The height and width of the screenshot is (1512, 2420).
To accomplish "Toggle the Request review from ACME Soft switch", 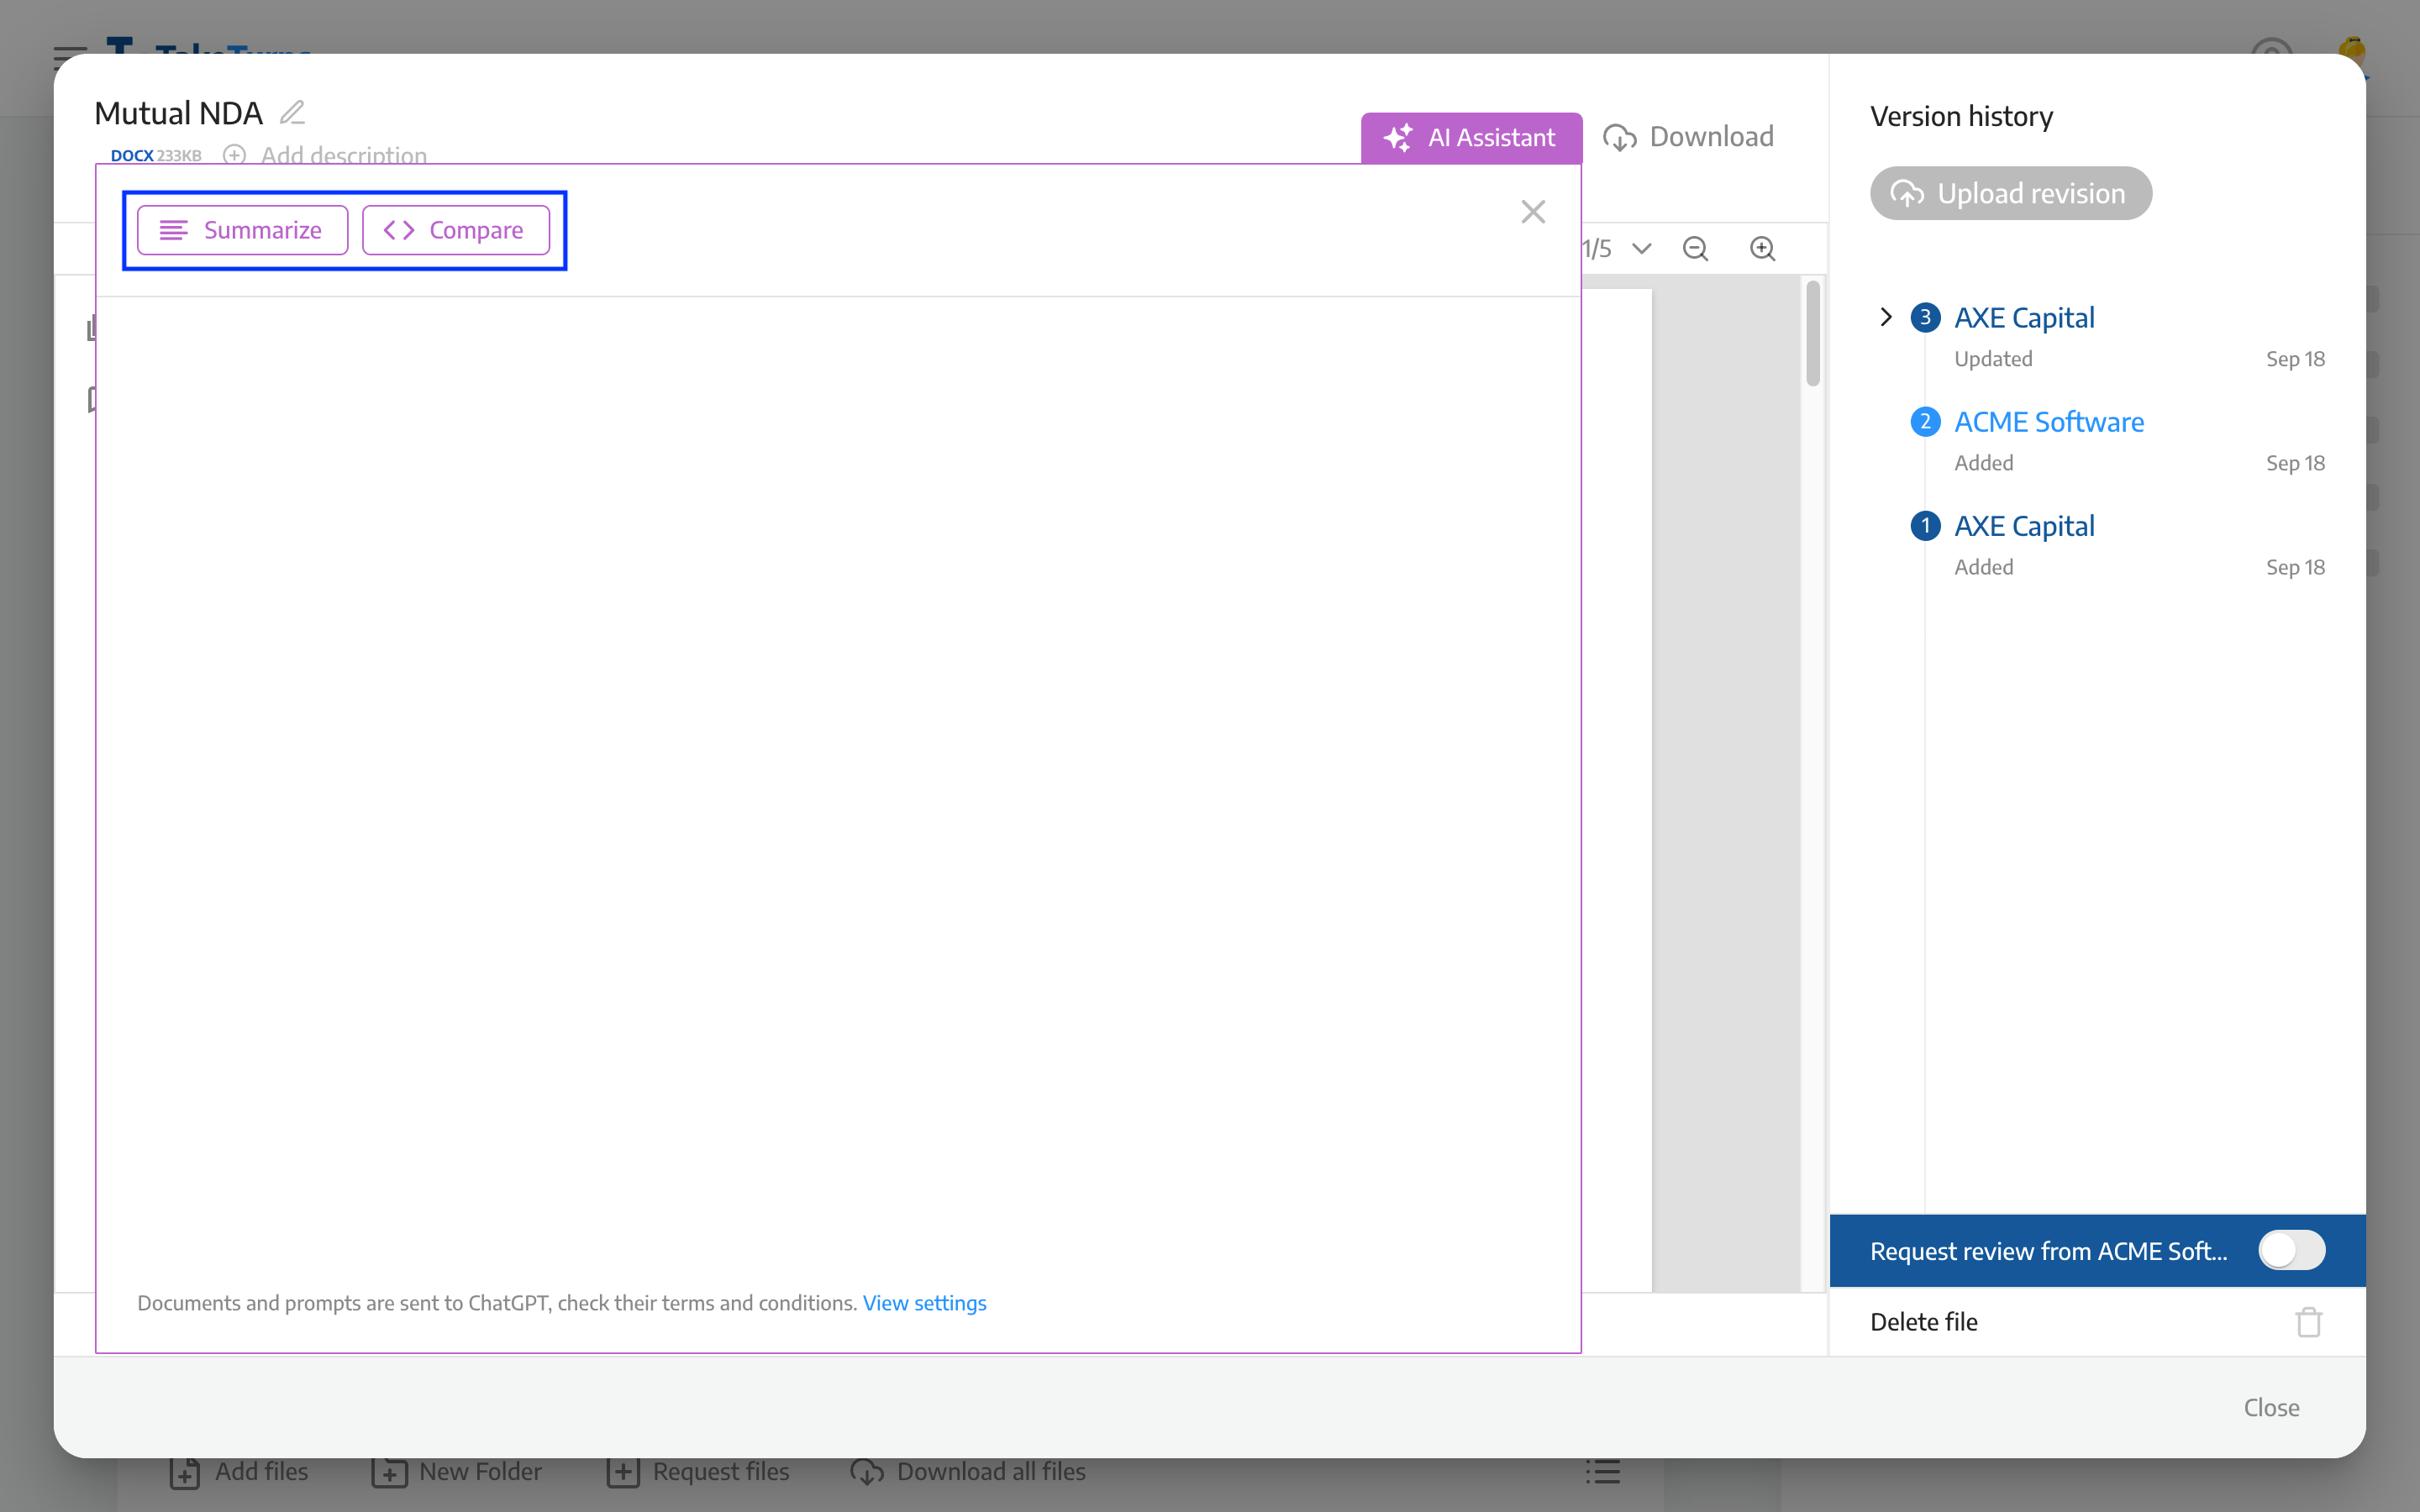I will pyautogui.click(x=2291, y=1251).
